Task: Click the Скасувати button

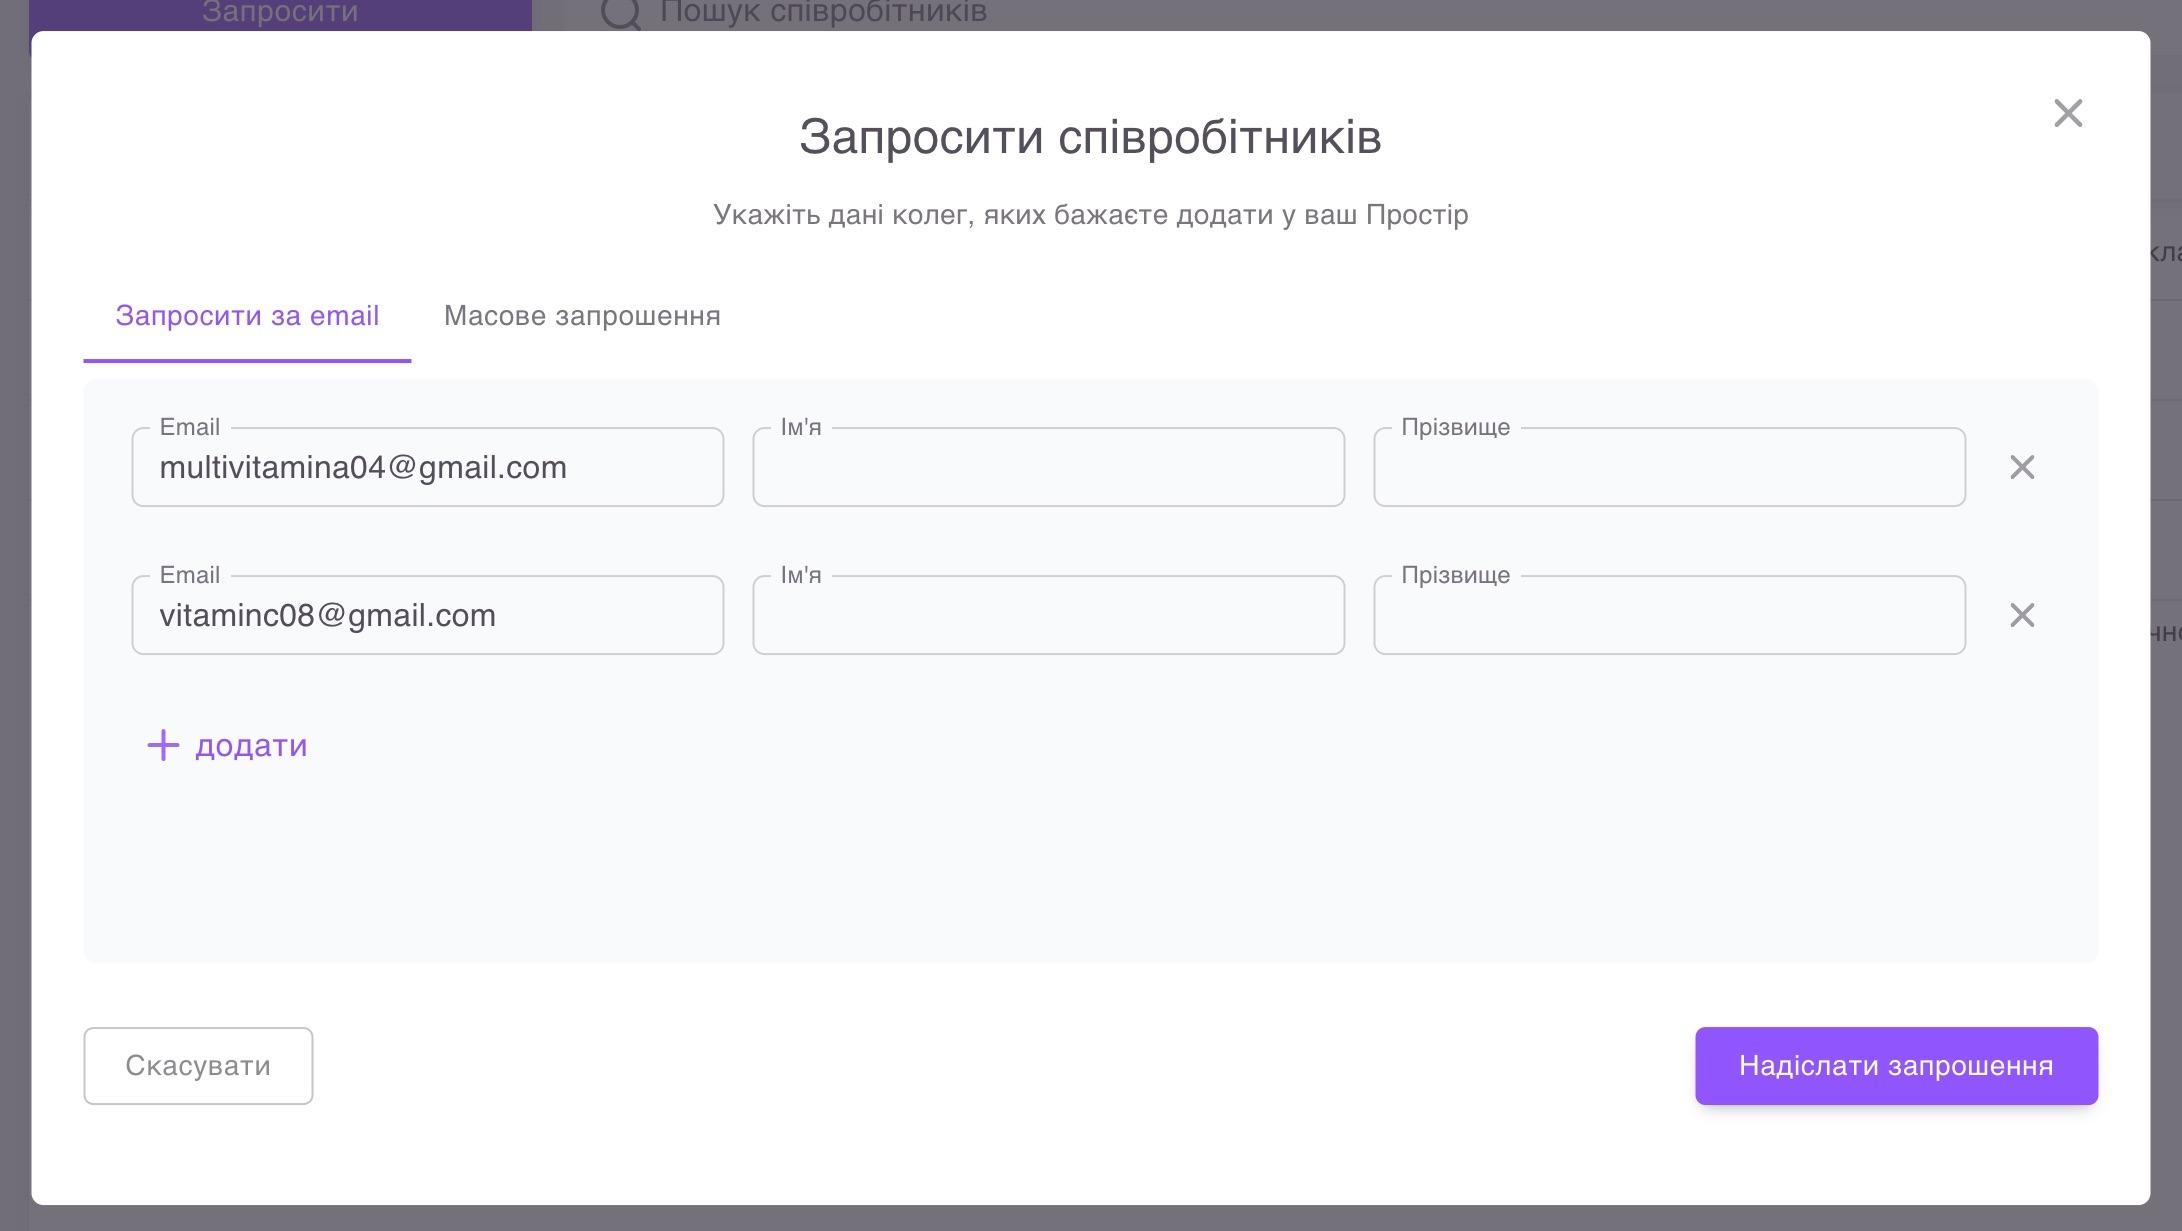Action: 197,1065
